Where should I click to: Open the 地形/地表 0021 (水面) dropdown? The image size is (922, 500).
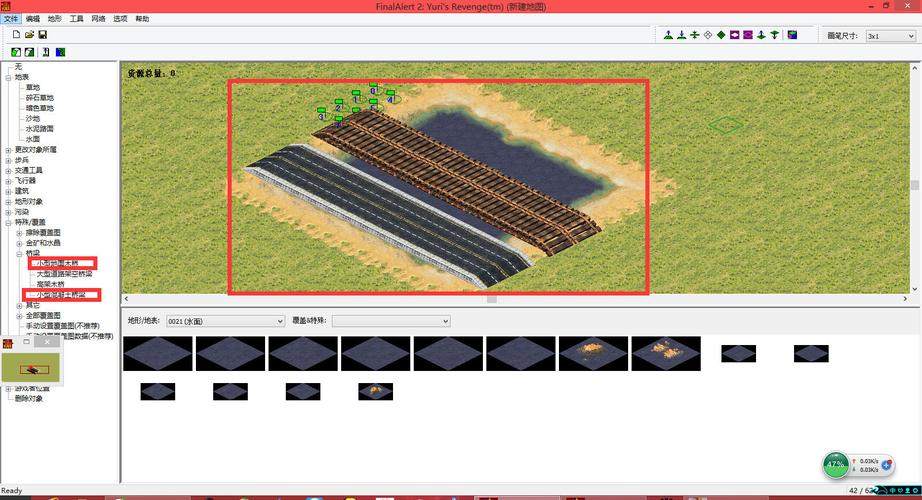(225, 321)
